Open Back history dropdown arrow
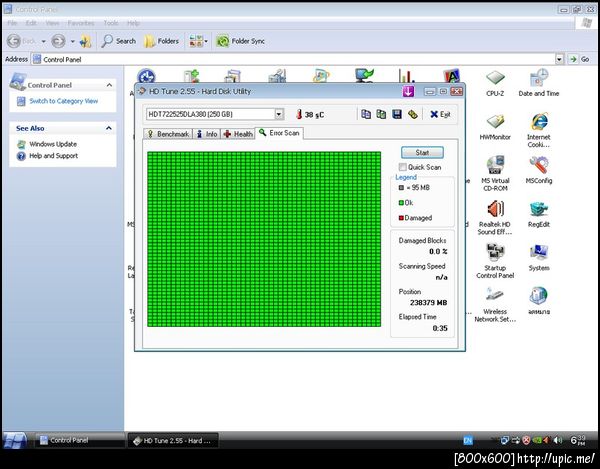Image resolution: width=600 pixels, height=469 pixels. (43, 41)
